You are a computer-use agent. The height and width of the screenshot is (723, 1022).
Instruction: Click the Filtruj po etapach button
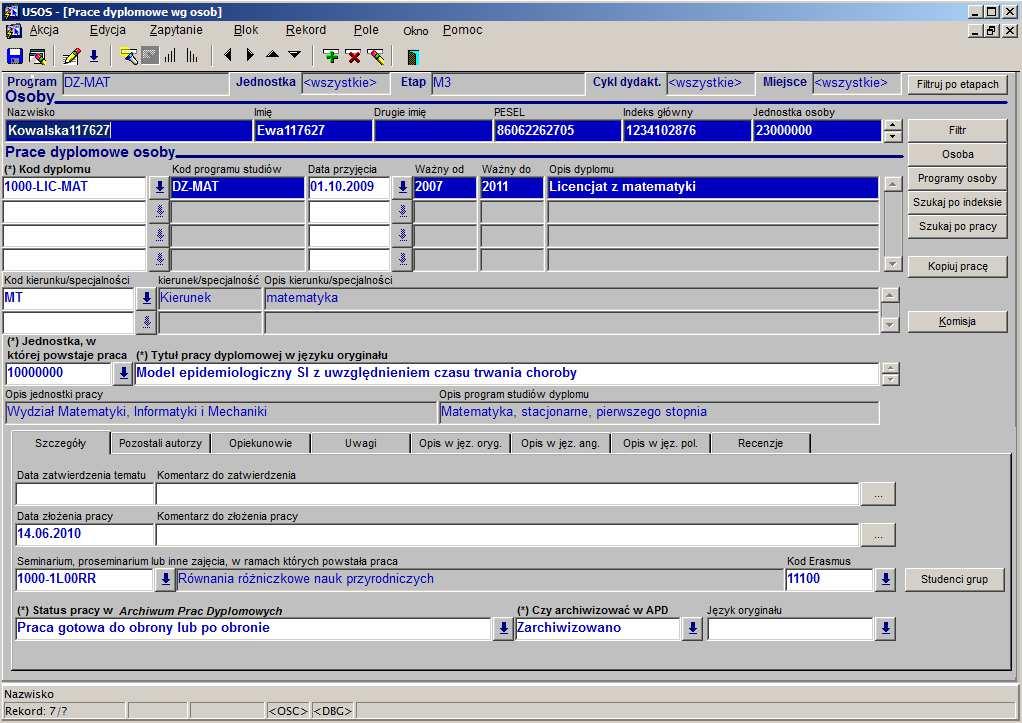click(x=957, y=84)
